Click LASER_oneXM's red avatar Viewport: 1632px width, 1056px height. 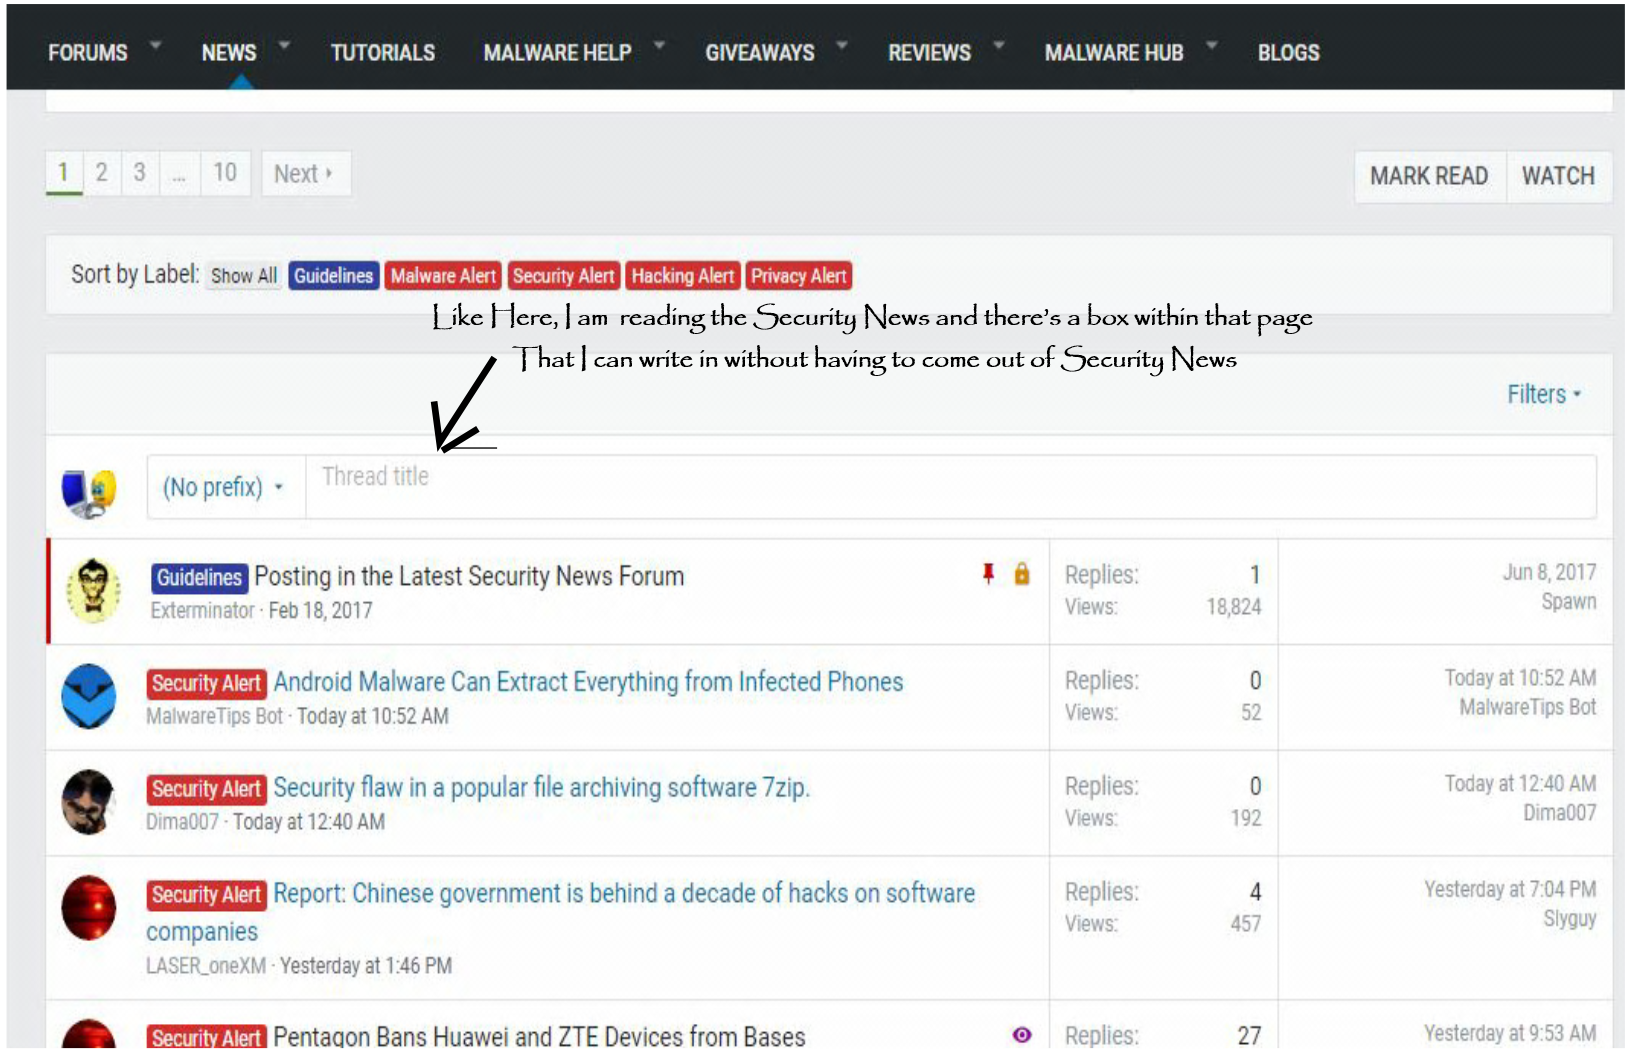click(x=89, y=908)
